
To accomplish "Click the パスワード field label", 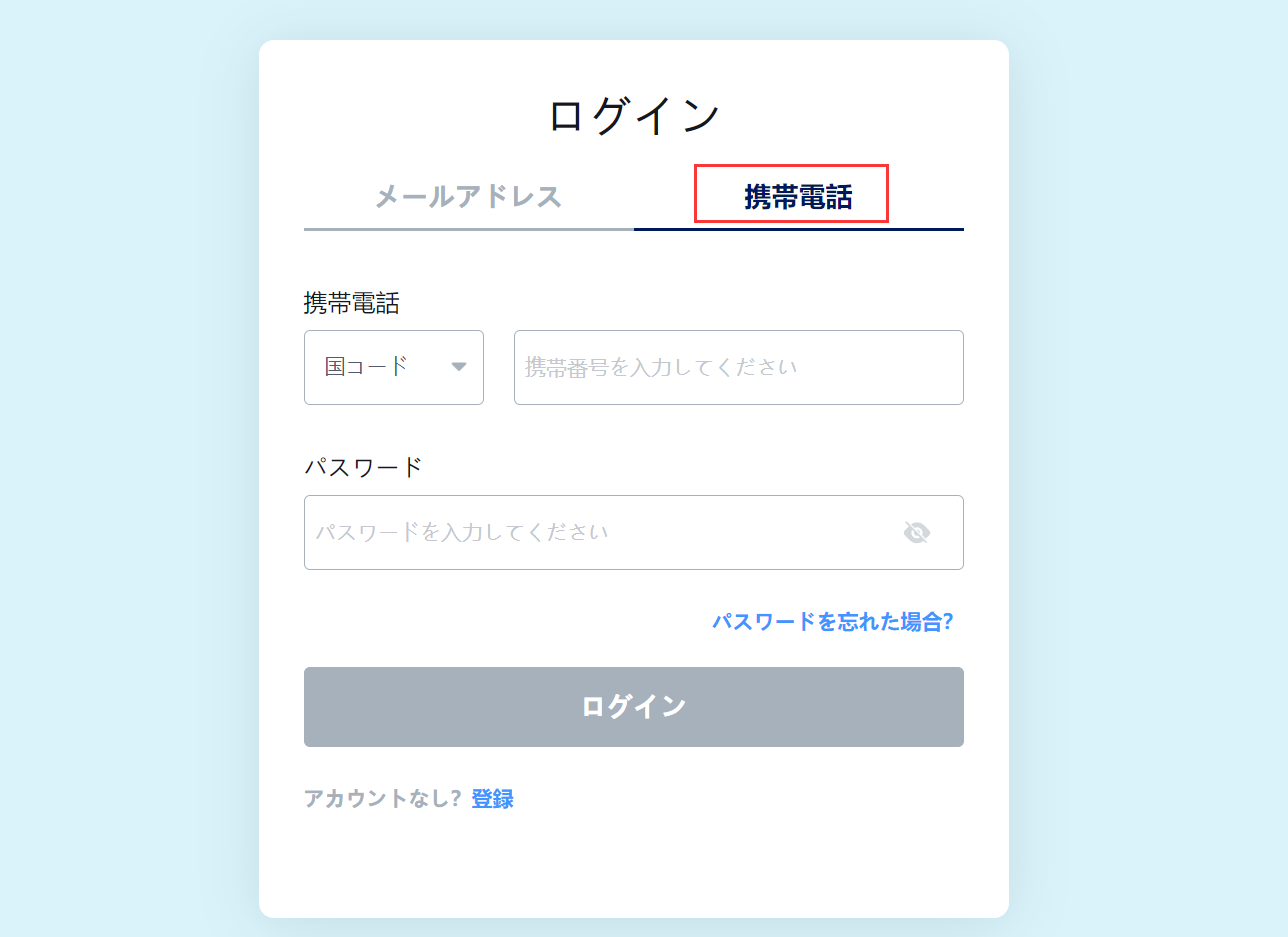I will [x=363, y=467].
